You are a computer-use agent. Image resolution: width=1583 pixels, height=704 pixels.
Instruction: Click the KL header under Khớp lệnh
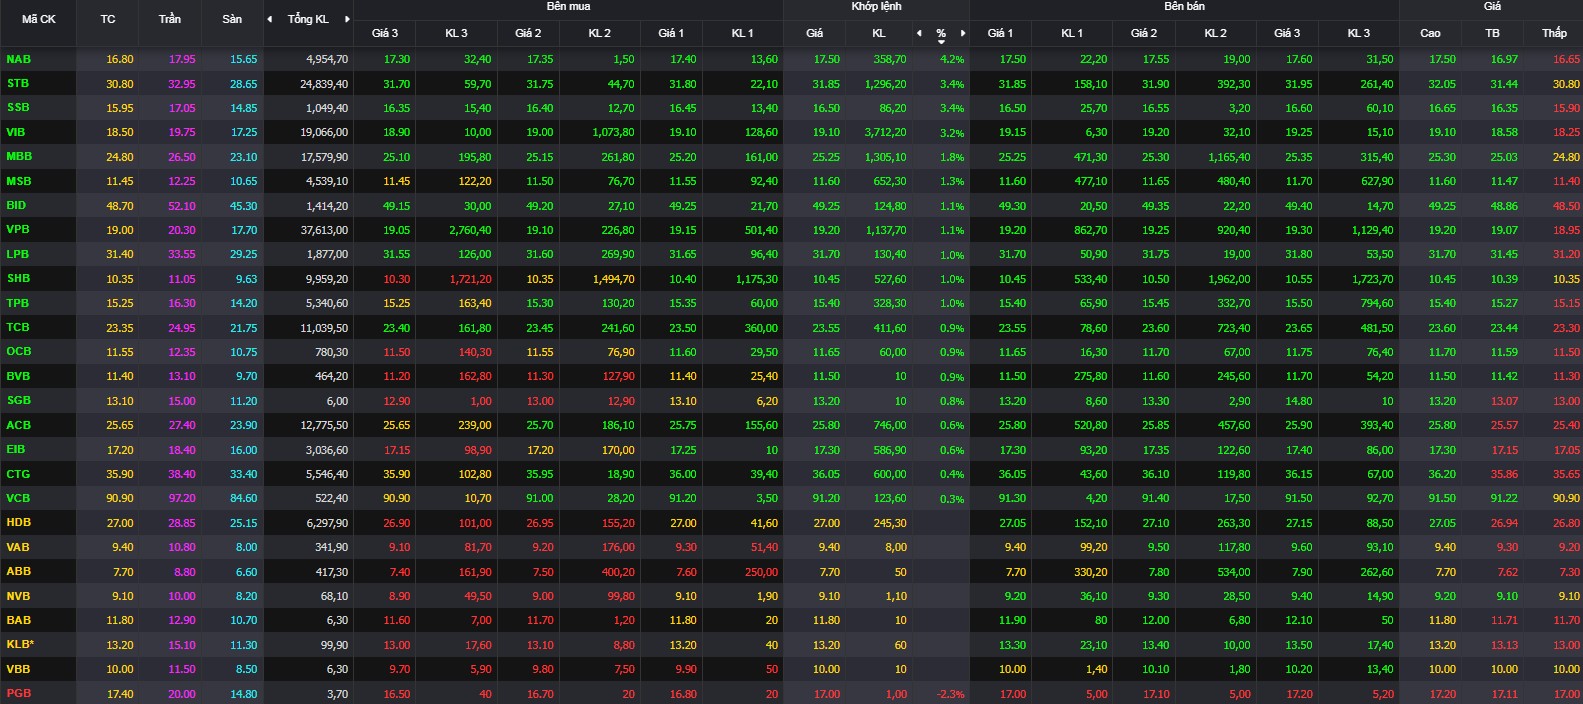pos(879,33)
